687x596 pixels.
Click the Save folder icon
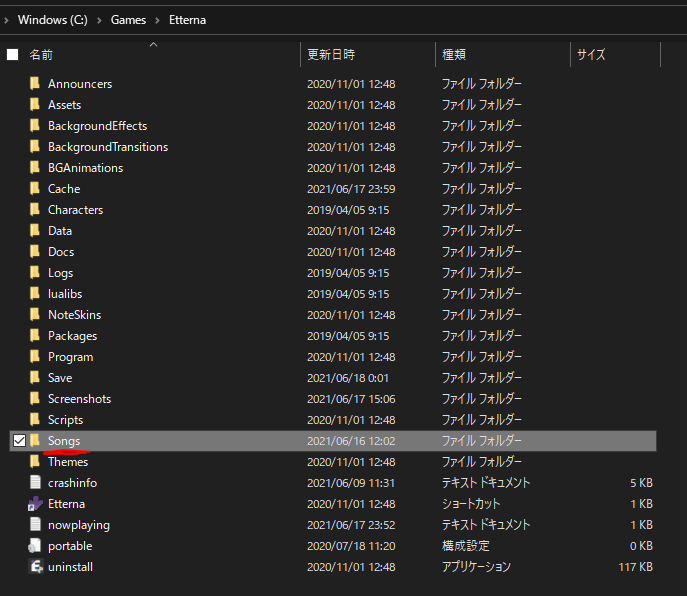pos(35,377)
